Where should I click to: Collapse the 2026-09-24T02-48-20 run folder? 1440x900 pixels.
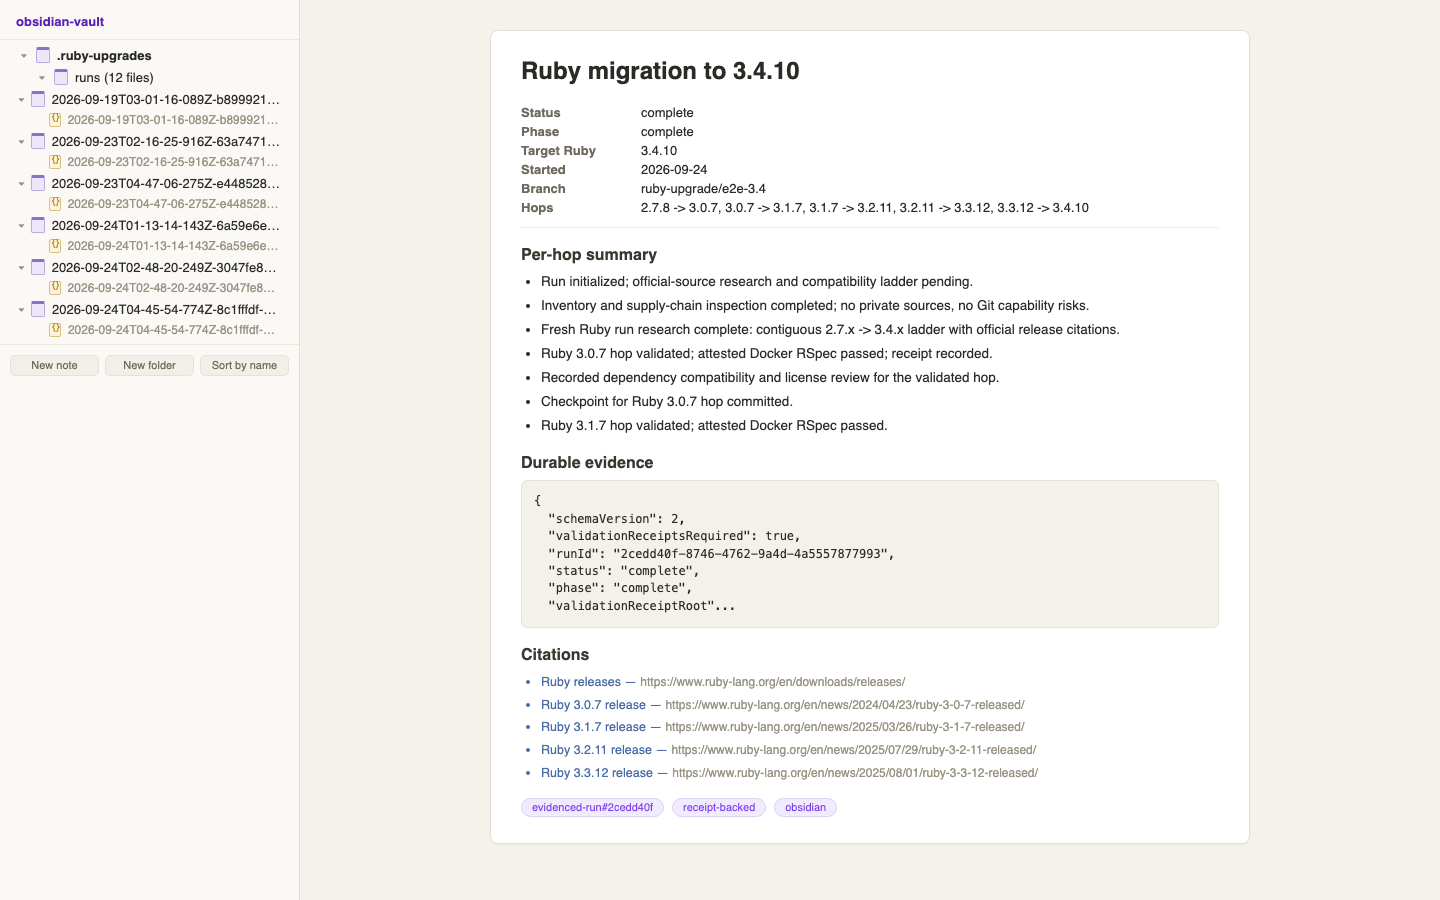click(21, 268)
